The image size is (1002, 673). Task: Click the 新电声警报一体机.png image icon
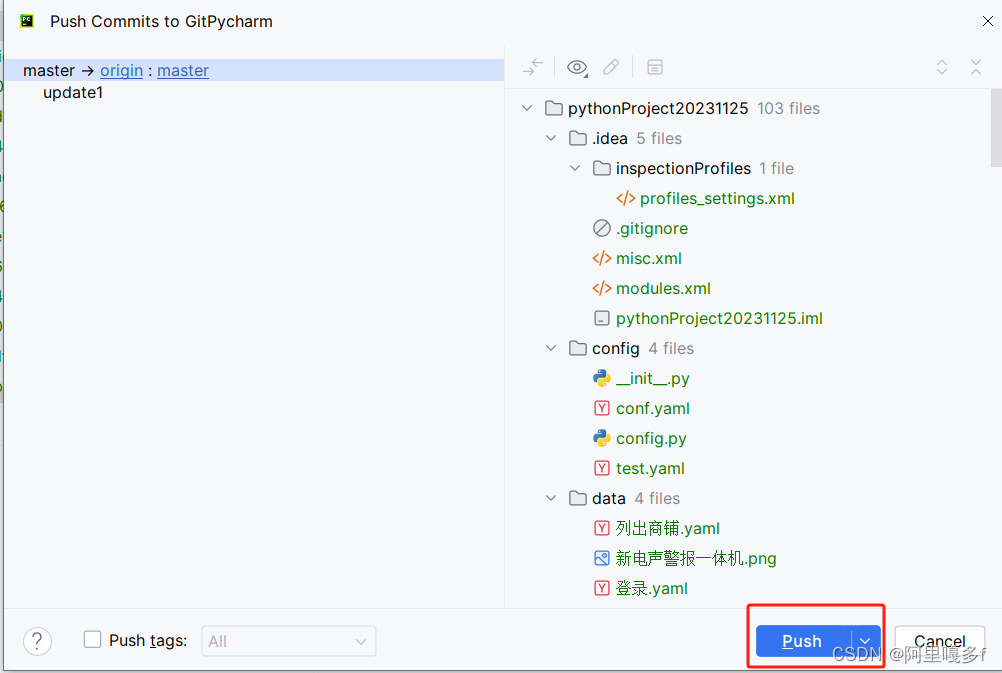(601, 559)
